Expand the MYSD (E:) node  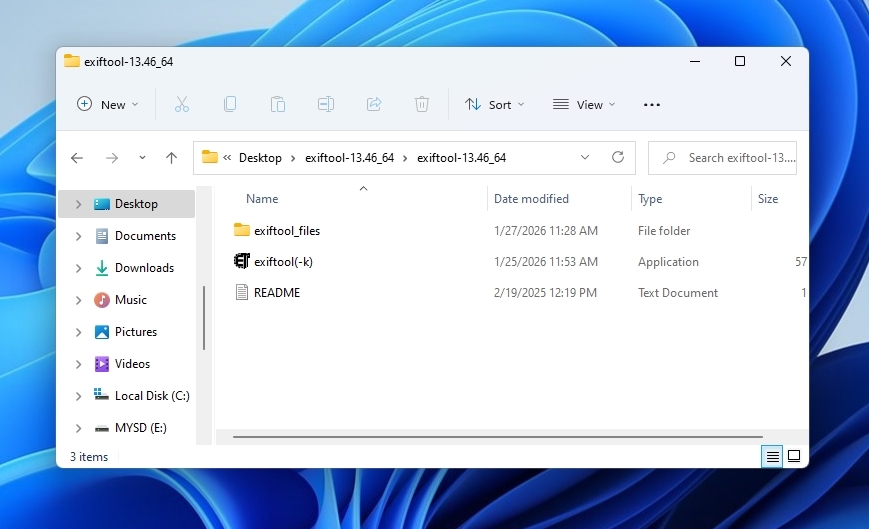click(78, 428)
